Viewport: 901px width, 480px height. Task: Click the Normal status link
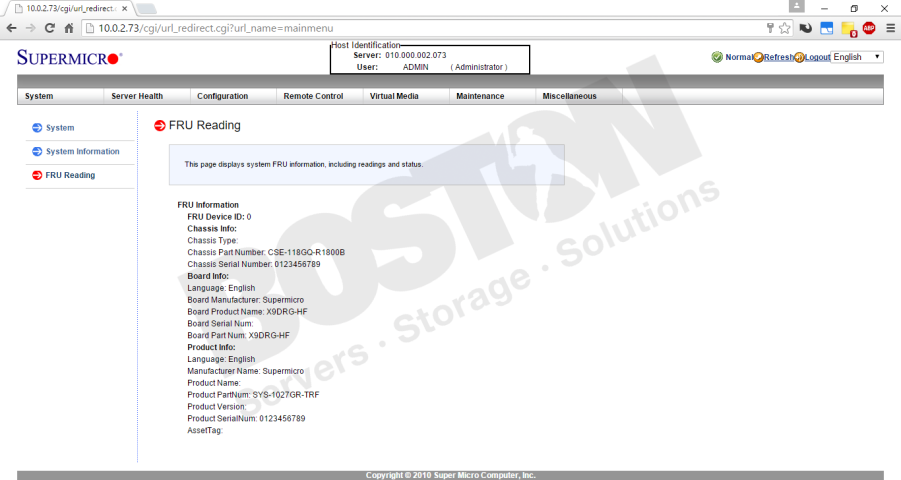[x=739, y=57]
